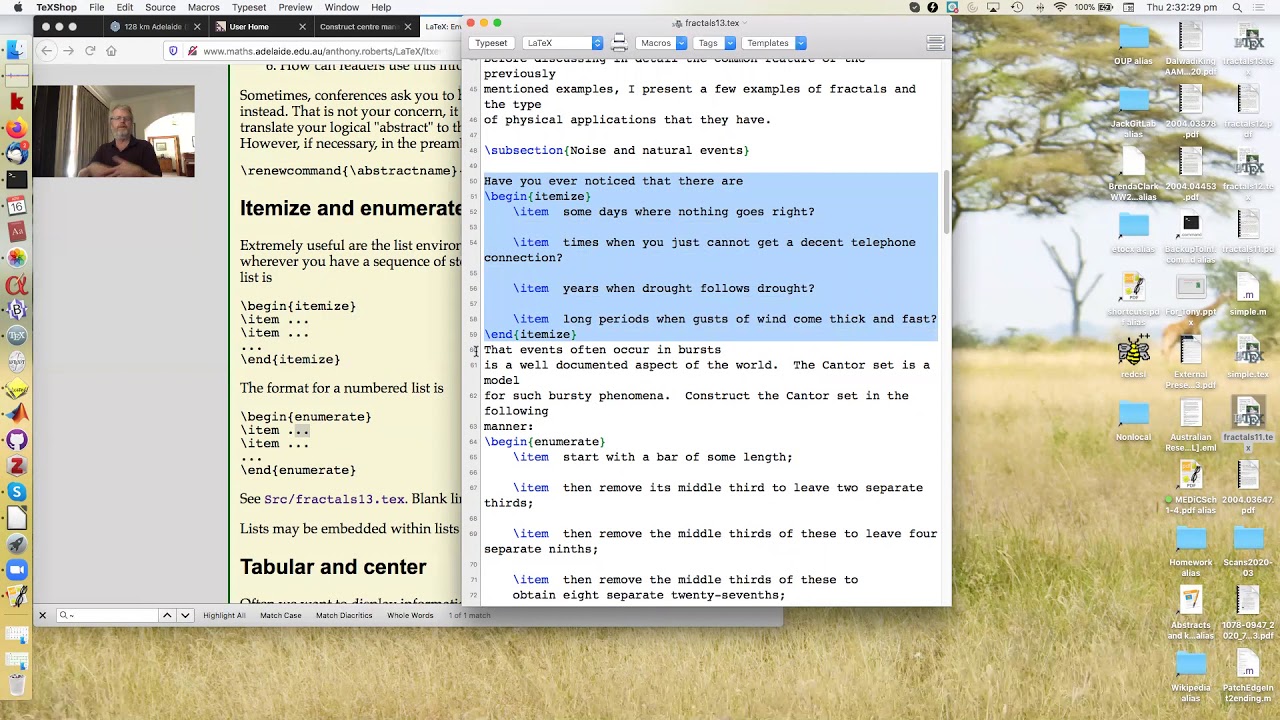Toggle Whole Words in find bar

click(x=410, y=615)
